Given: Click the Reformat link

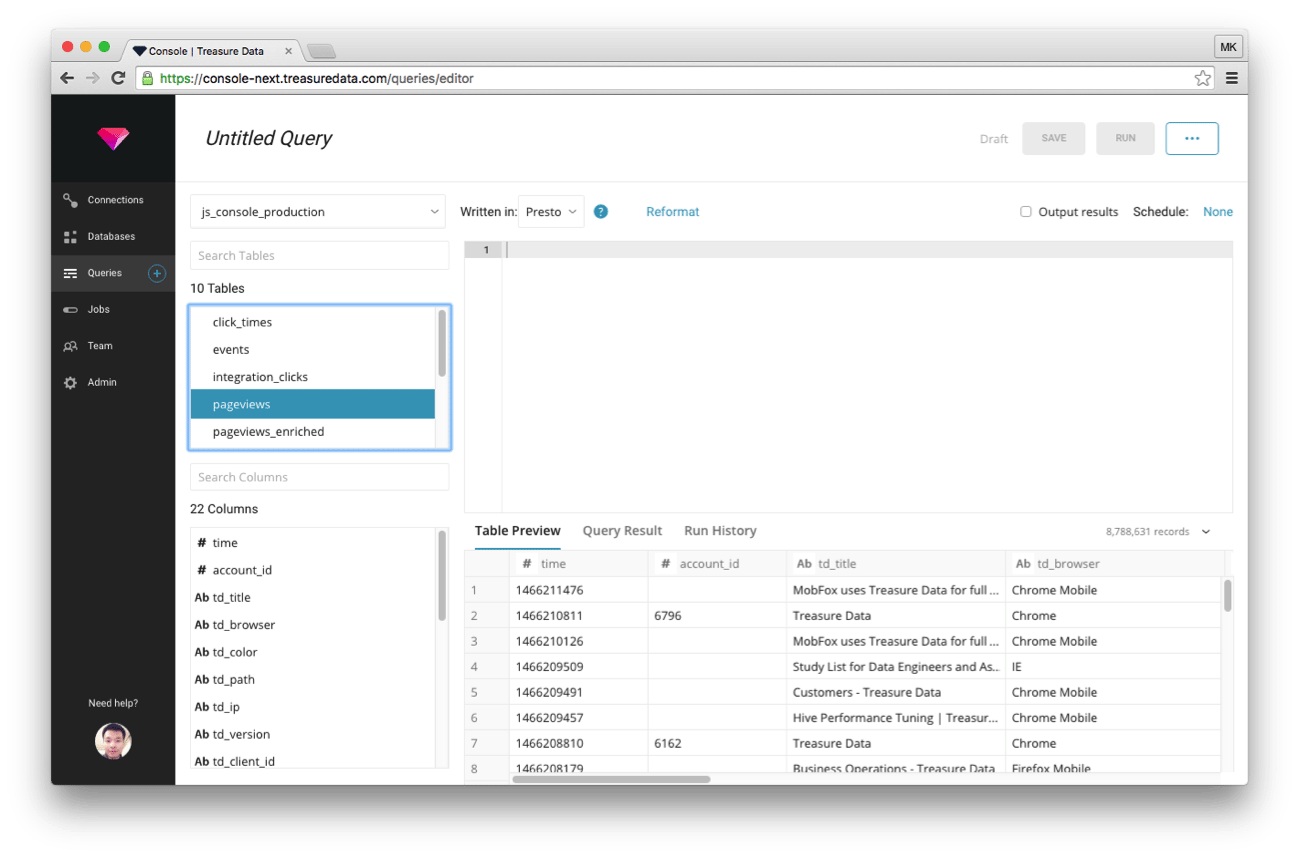Looking at the screenshot, I should (673, 212).
